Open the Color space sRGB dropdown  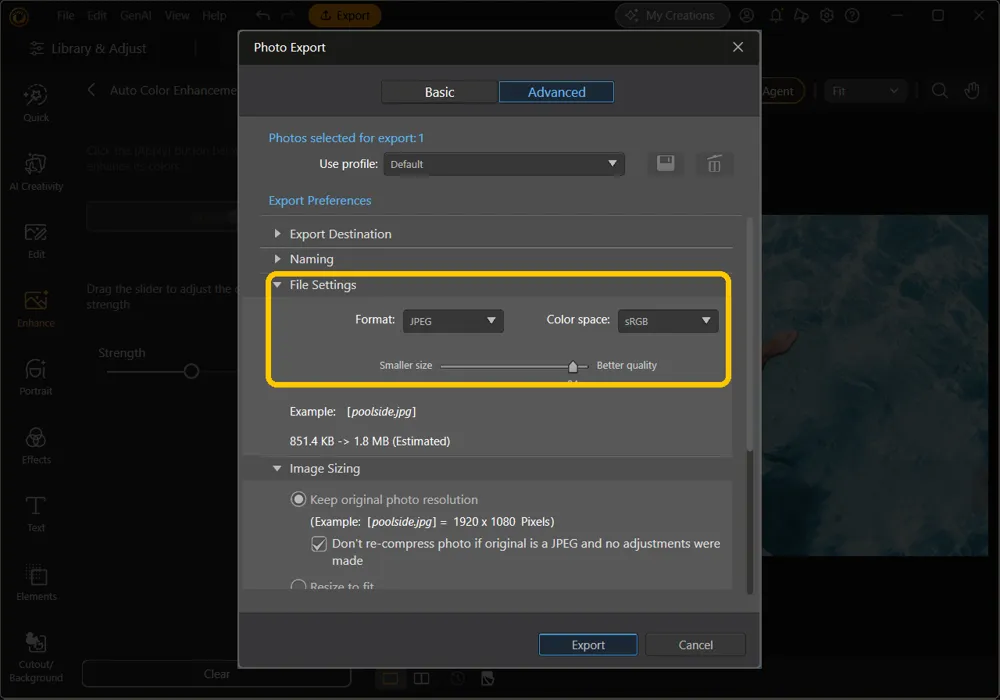(668, 321)
